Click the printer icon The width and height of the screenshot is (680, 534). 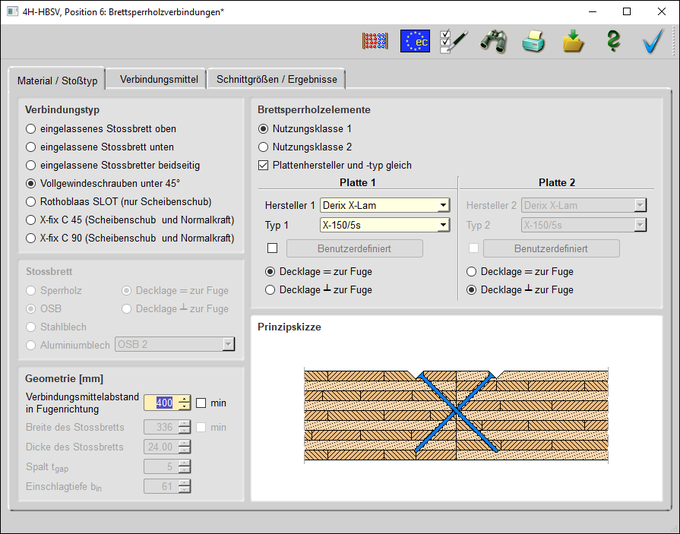(534, 41)
